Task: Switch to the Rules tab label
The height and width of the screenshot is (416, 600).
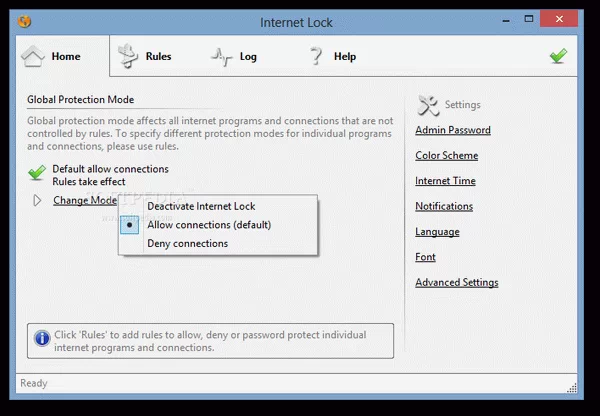Action: pyautogui.click(x=158, y=56)
